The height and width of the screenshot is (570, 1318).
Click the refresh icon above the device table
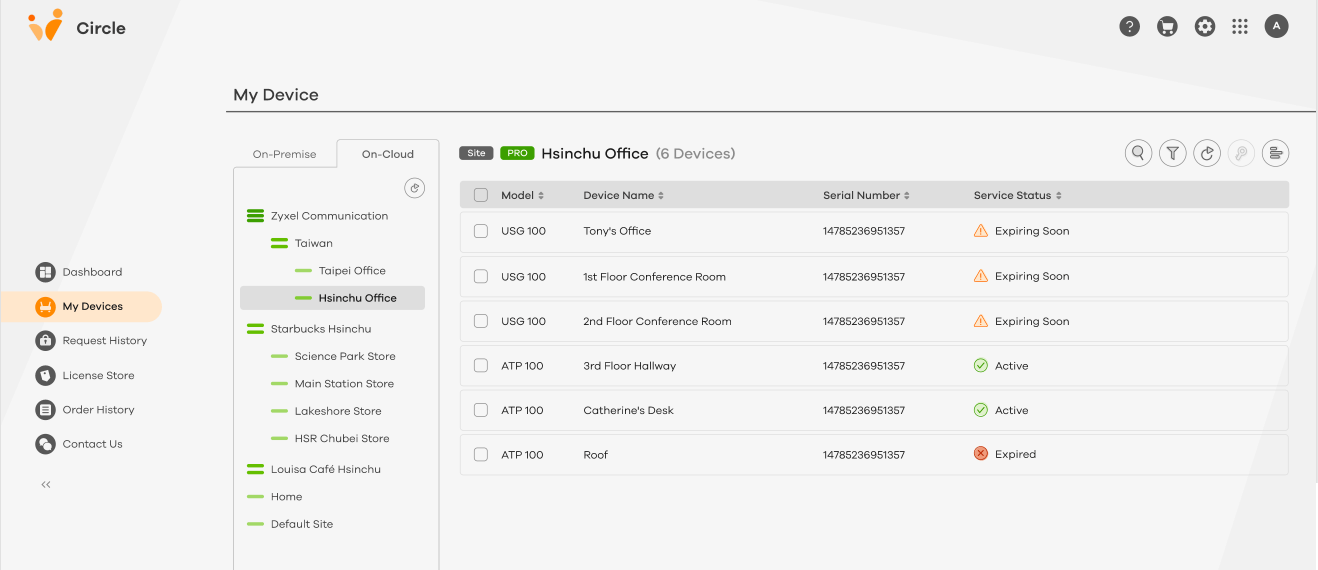click(1207, 153)
